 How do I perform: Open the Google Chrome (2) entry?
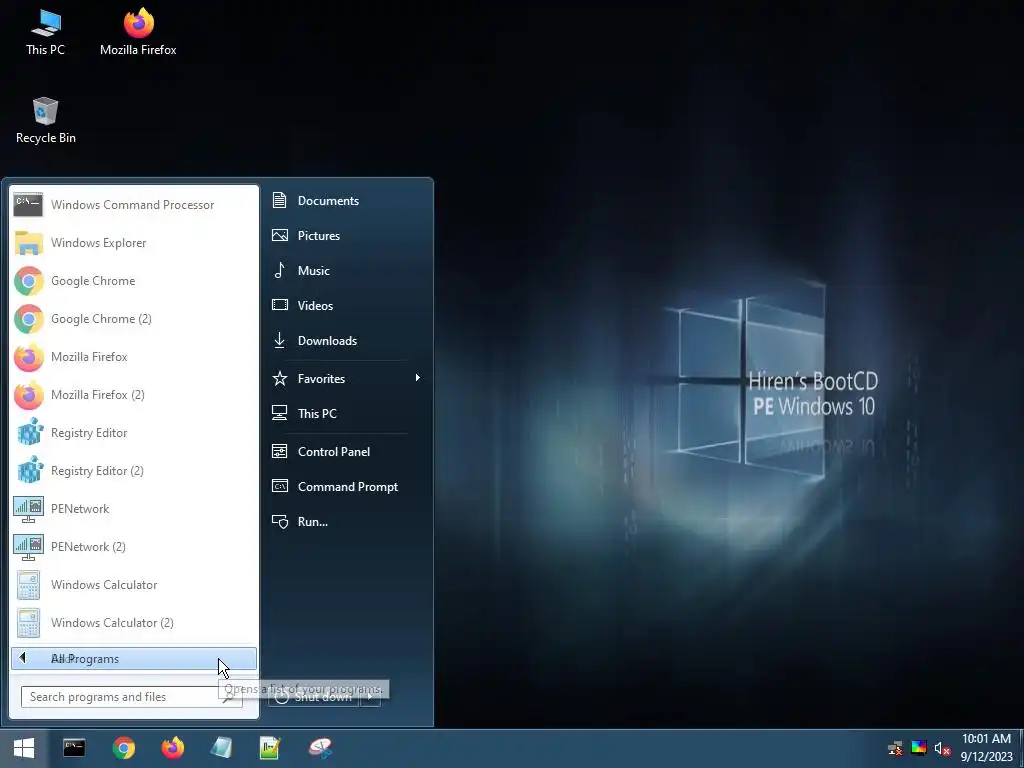[x=134, y=319]
